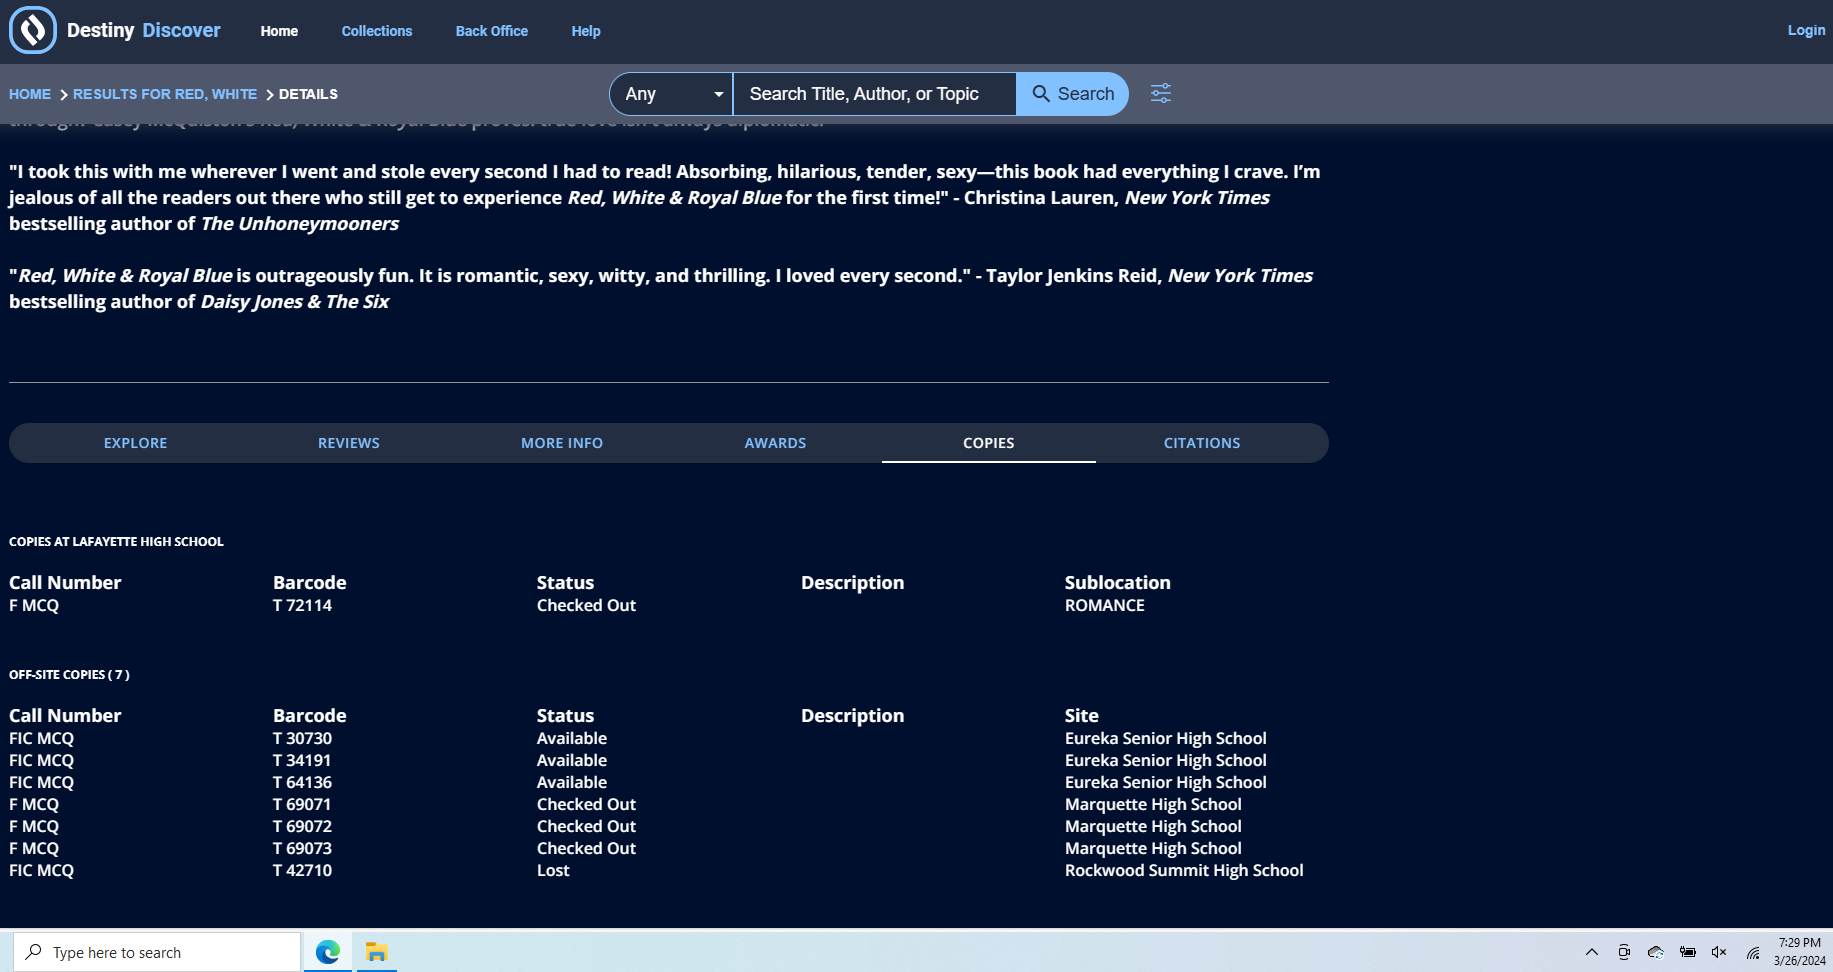Click Eureka Senior High School for T 30730

click(1166, 738)
